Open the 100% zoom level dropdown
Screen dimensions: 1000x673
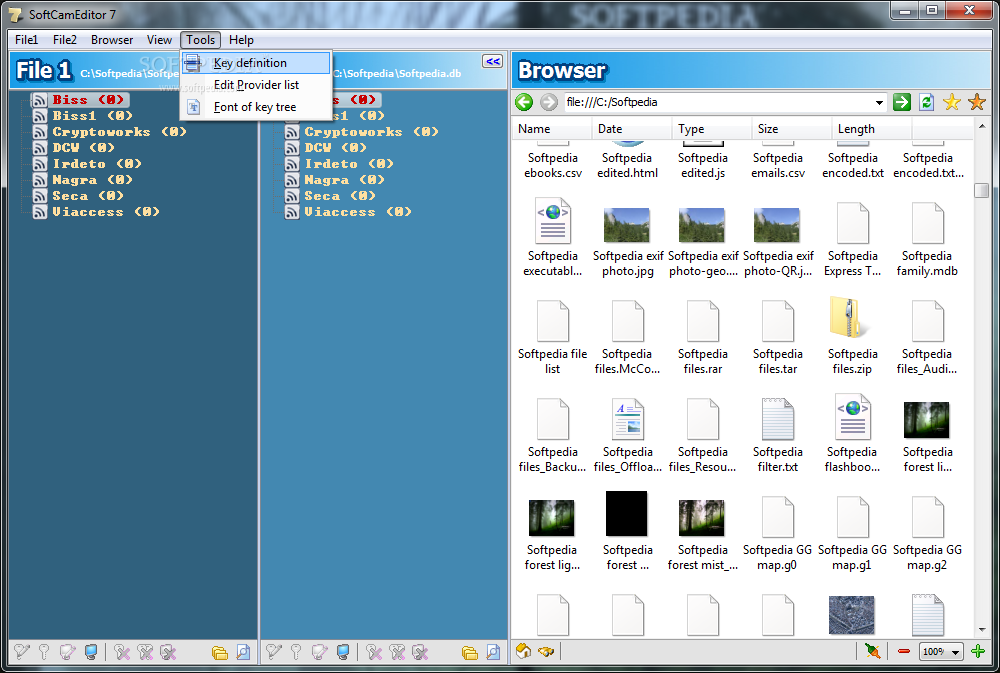click(955, 652)
